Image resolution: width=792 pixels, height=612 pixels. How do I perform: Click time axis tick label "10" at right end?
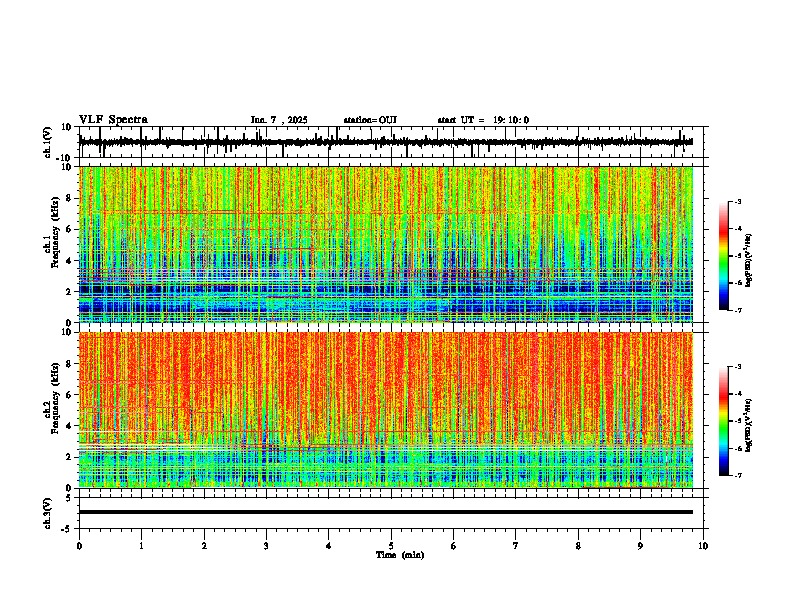pos(703,546)
